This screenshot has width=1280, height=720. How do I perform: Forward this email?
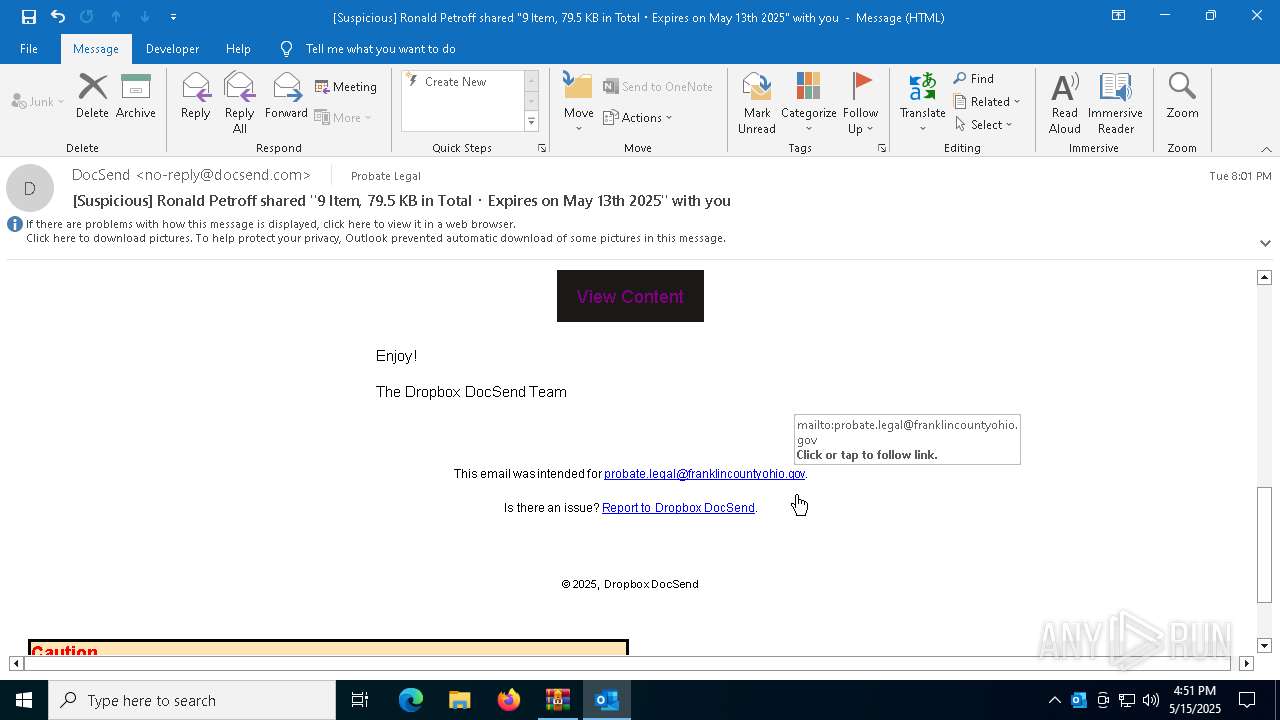click(286, 97)
